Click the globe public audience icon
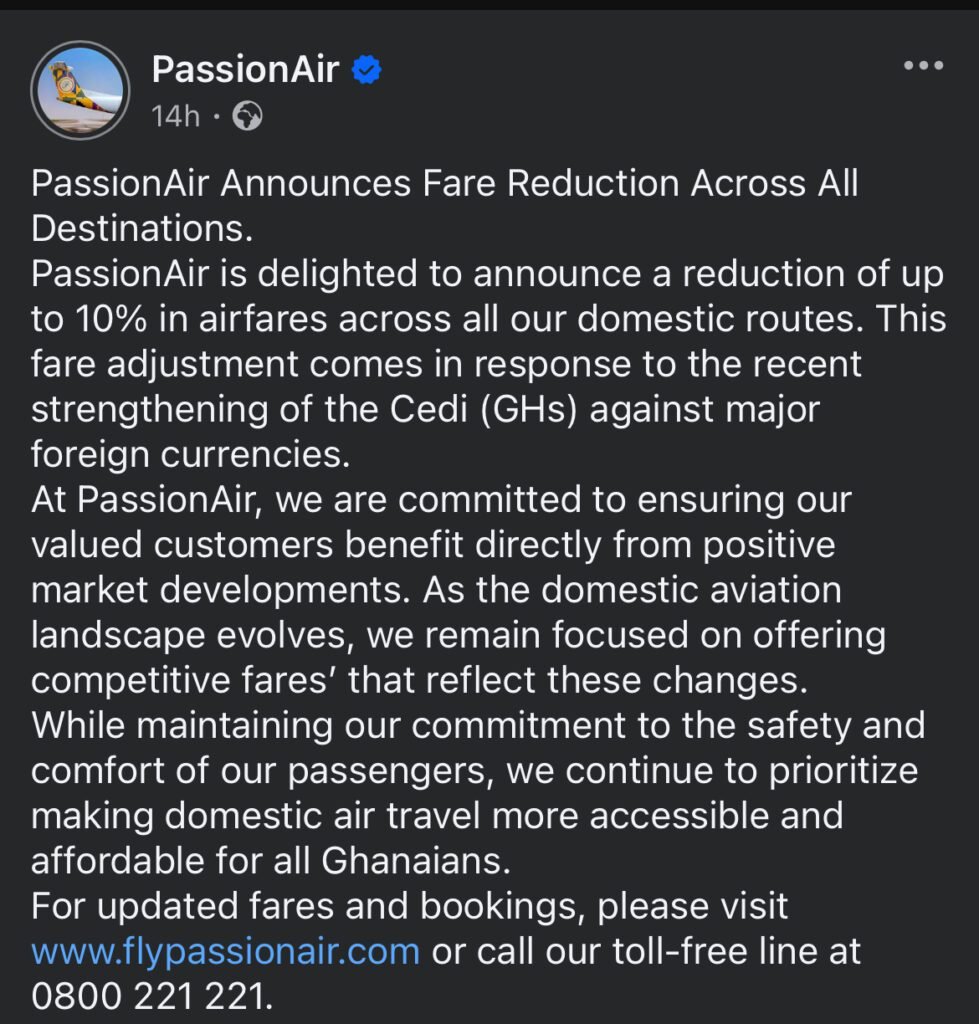The height and width of the screenshot is (1024, 979). click(248, 117)
